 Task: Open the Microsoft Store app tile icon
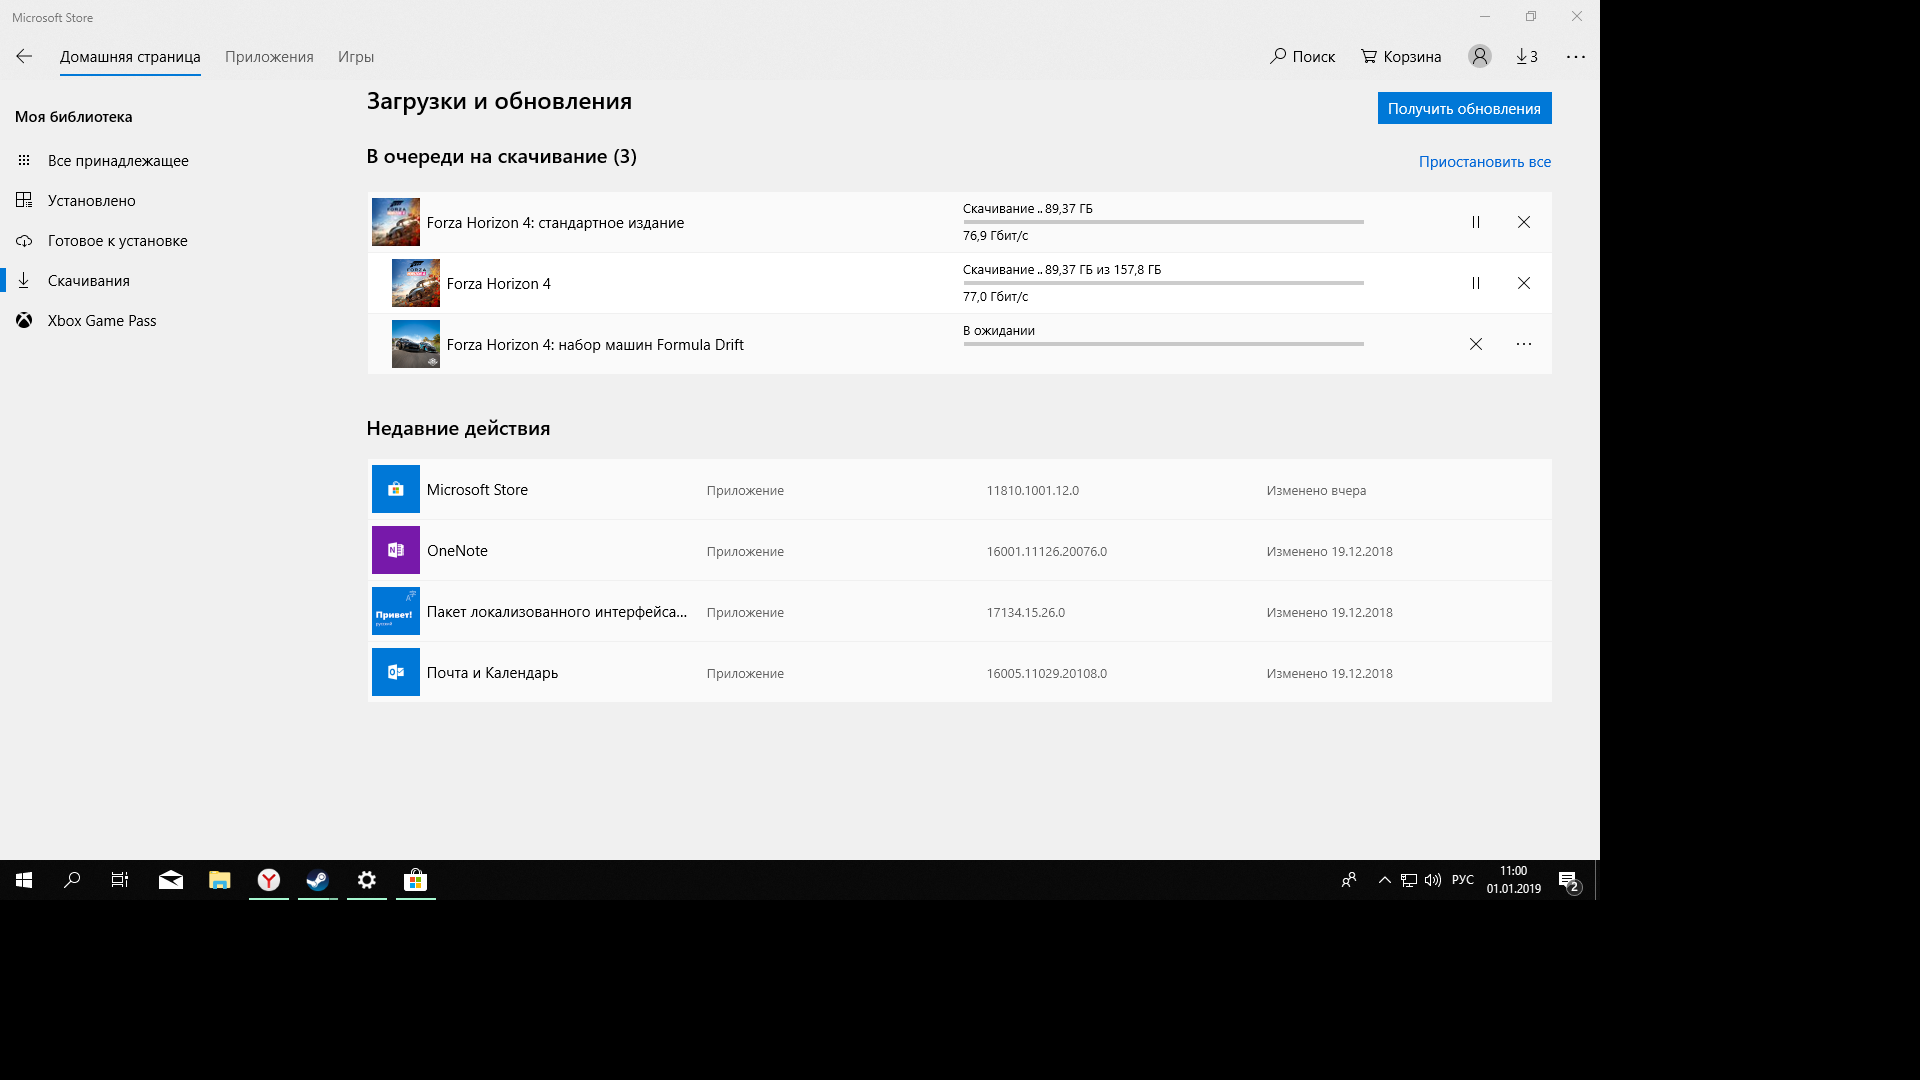(396, 489)
